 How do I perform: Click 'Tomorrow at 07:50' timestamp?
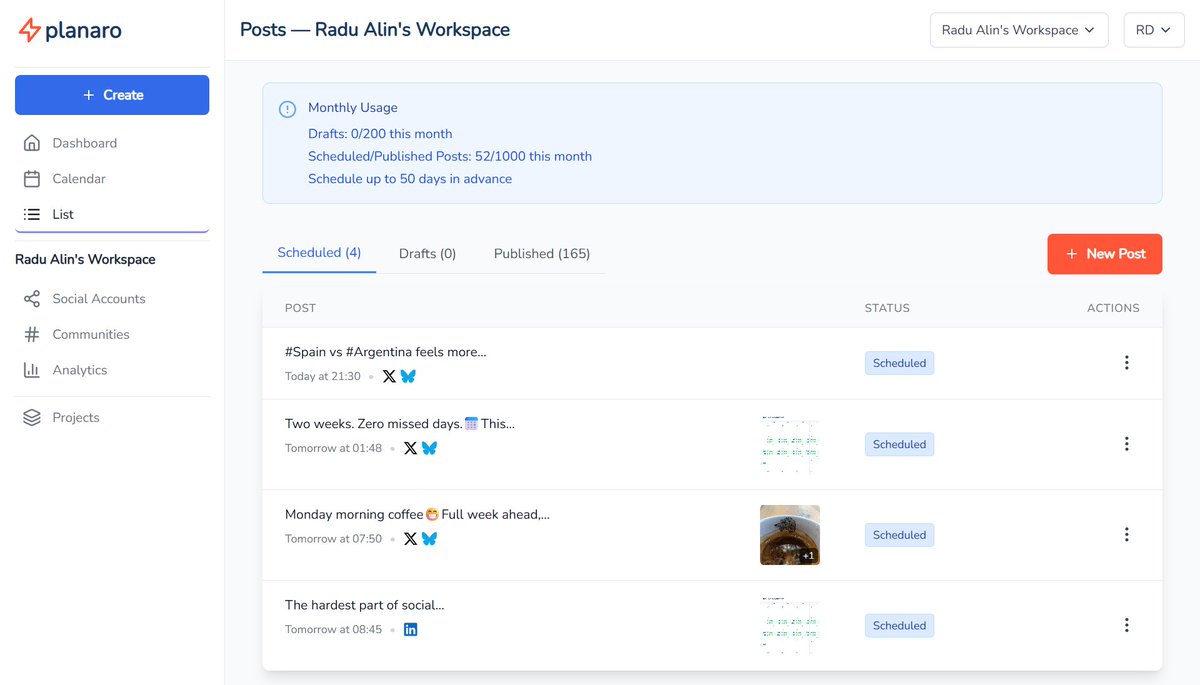click(333, 539)
